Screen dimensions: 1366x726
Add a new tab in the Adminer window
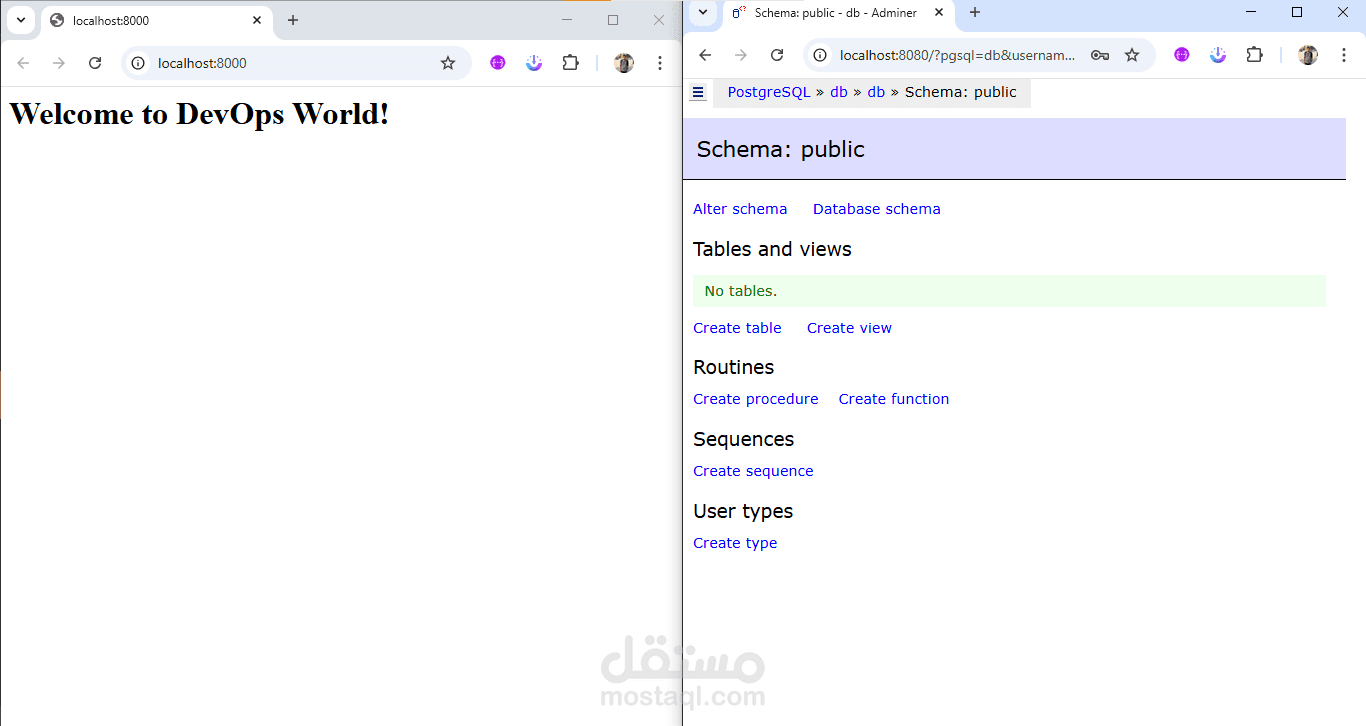coord(975,12)
